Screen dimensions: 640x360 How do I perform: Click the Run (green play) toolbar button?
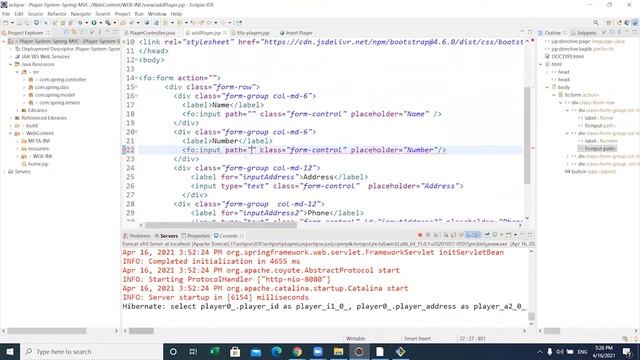click(x=94, y=23)
